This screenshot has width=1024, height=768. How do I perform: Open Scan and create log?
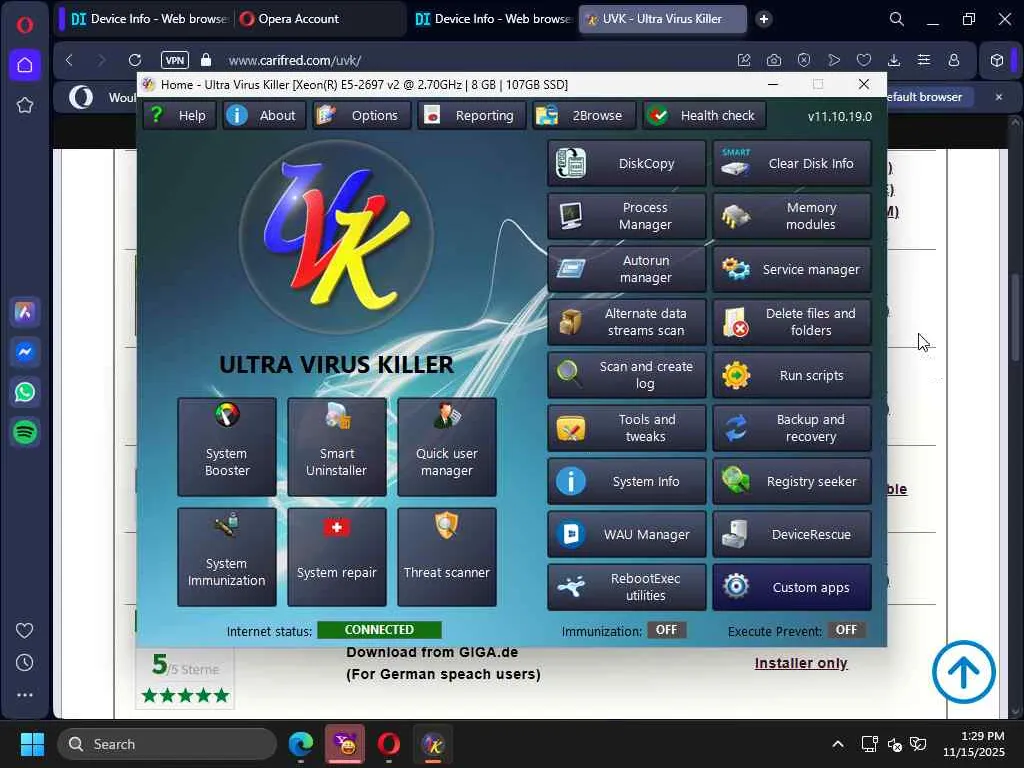(x=626, y=375)
